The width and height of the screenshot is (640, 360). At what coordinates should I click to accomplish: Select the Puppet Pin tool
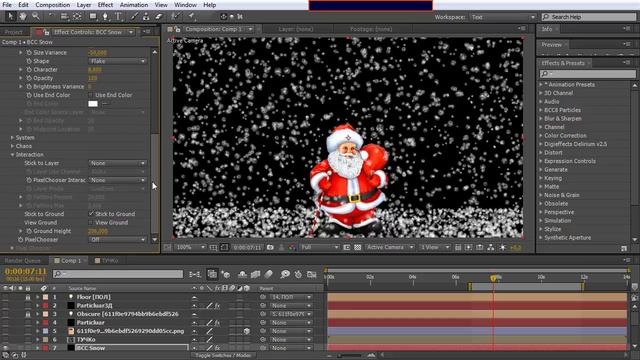(191, 16)
